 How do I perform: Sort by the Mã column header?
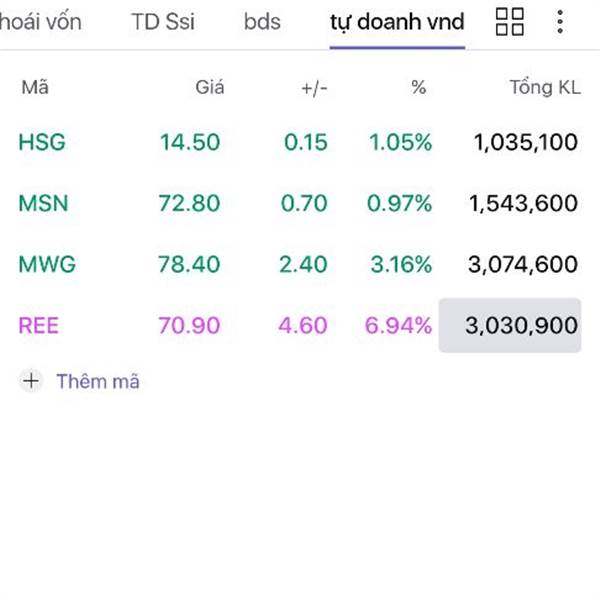pos(35,88)
